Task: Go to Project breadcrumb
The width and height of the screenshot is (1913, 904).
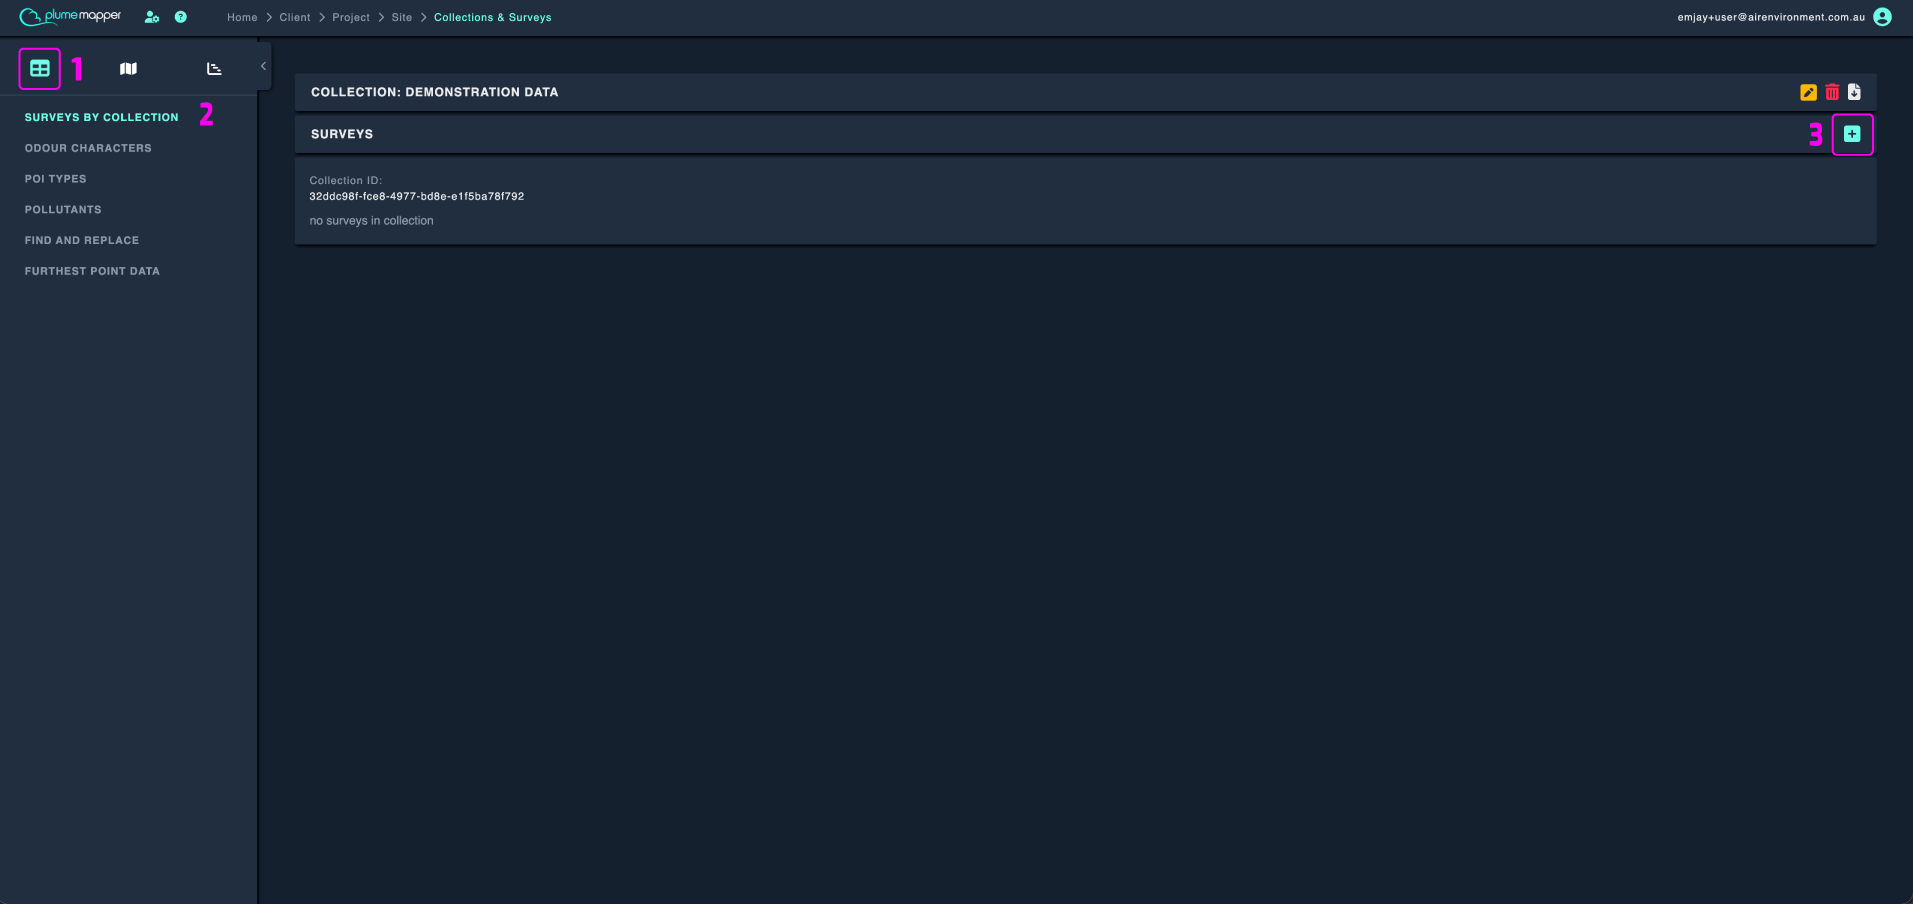Action: pyautogui.click(x=351, y=17)
